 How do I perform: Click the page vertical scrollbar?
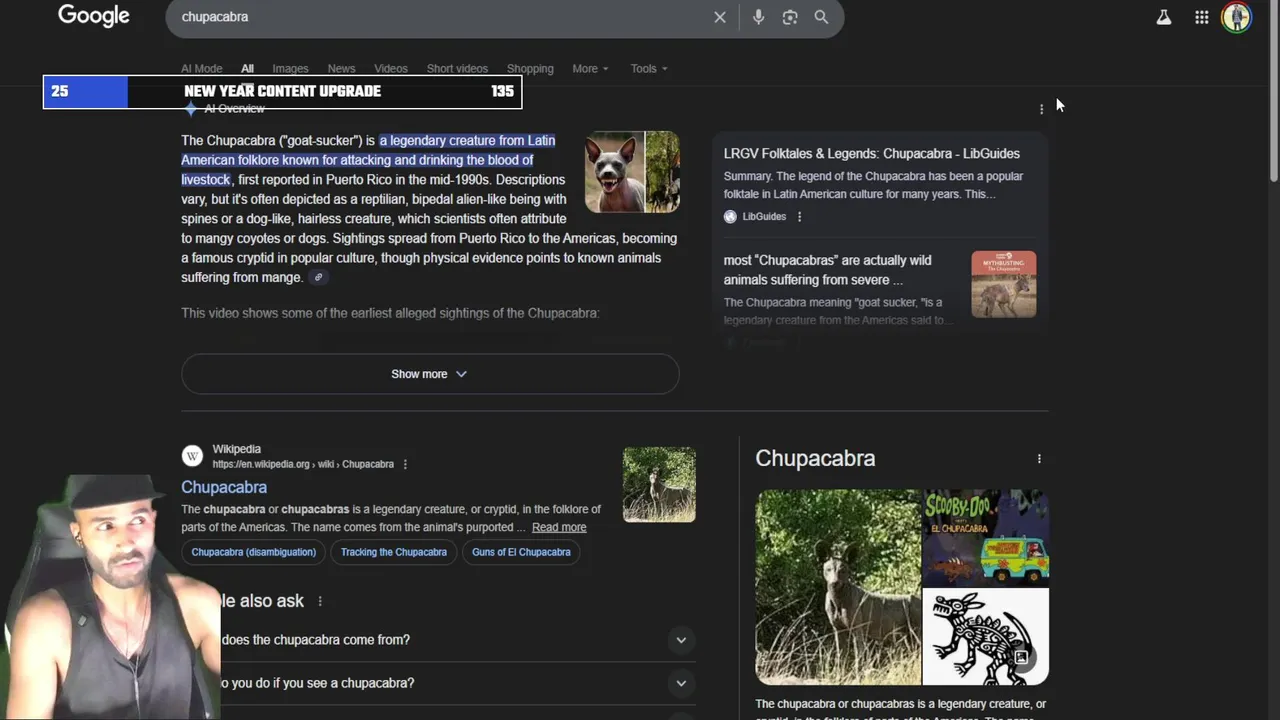1273,92
